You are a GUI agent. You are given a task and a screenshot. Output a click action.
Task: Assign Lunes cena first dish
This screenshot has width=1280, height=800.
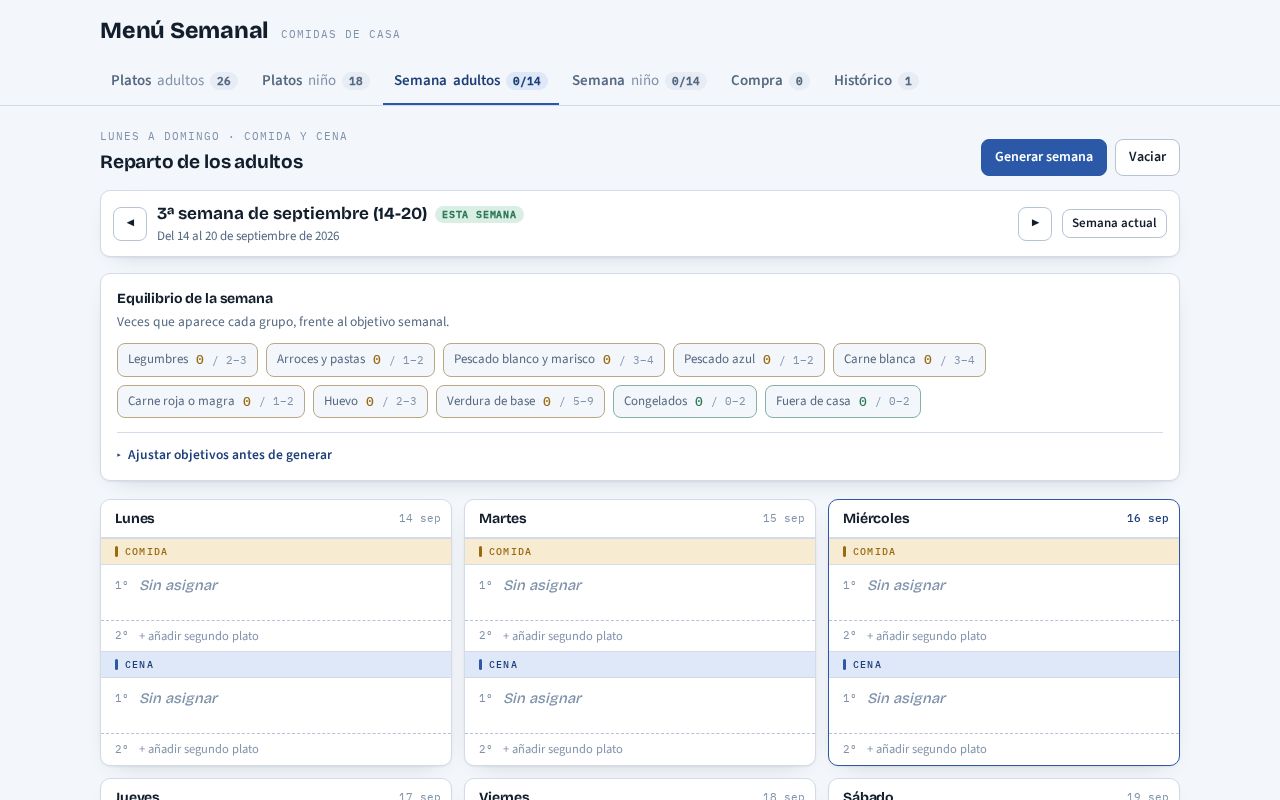pos(276,705)
